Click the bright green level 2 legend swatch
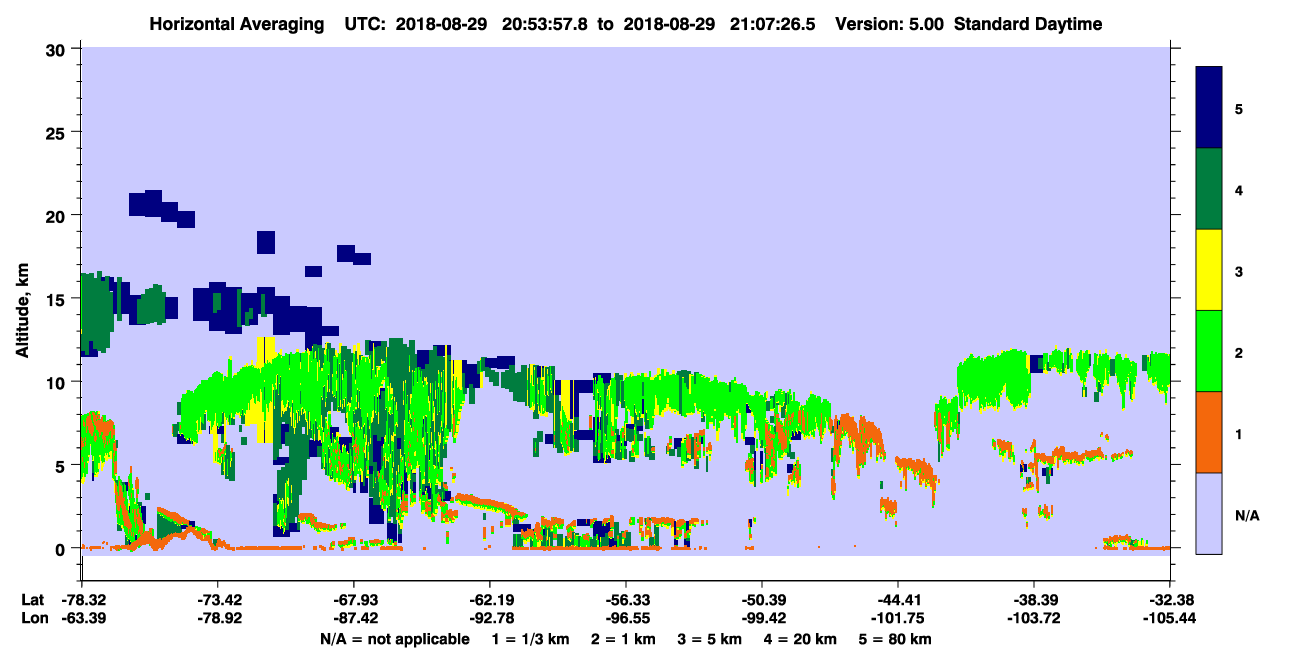This screenshot has height=667, width=1300. tap(1209, 351)
